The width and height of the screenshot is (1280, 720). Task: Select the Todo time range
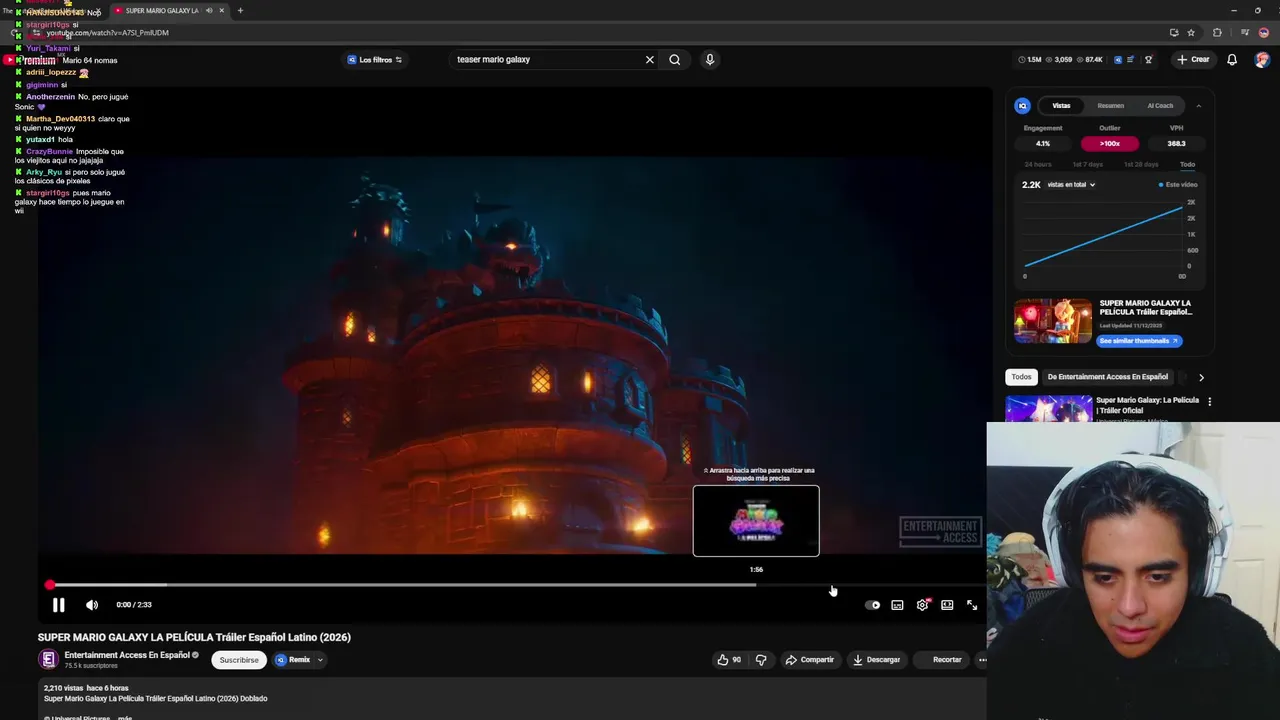pos(1187,165)
